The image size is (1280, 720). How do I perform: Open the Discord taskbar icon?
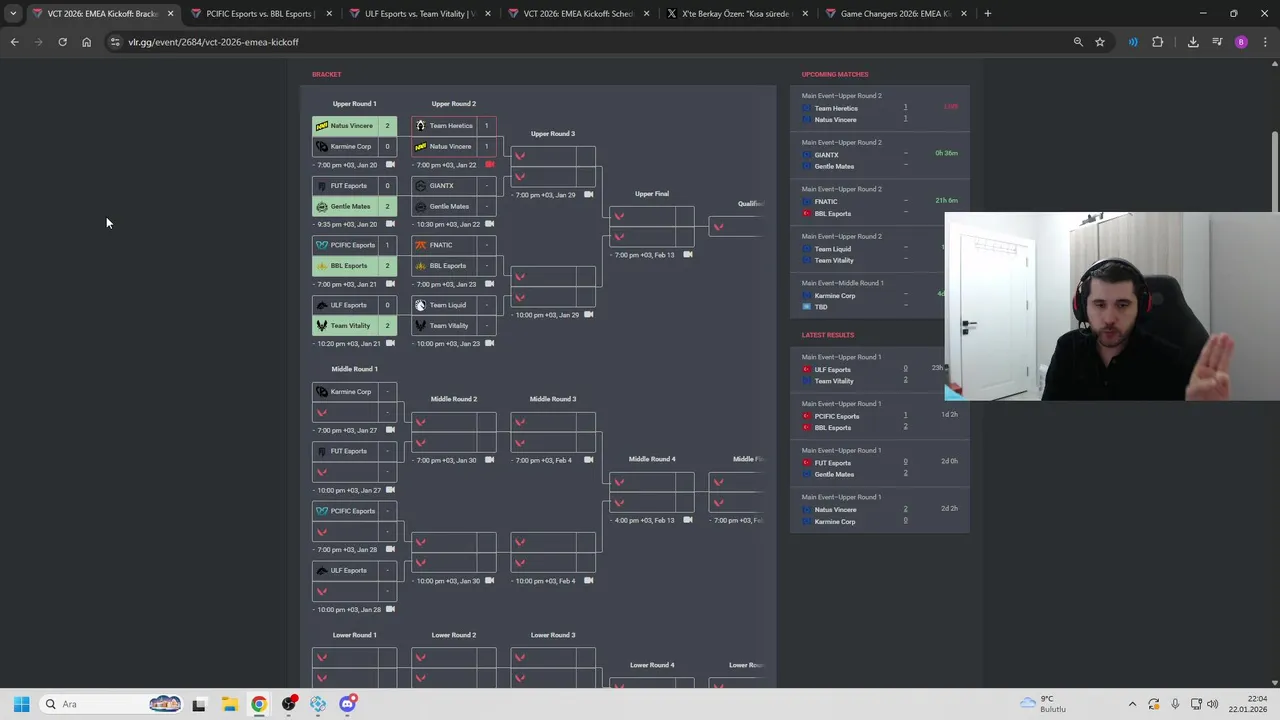[x=347, y=704]
